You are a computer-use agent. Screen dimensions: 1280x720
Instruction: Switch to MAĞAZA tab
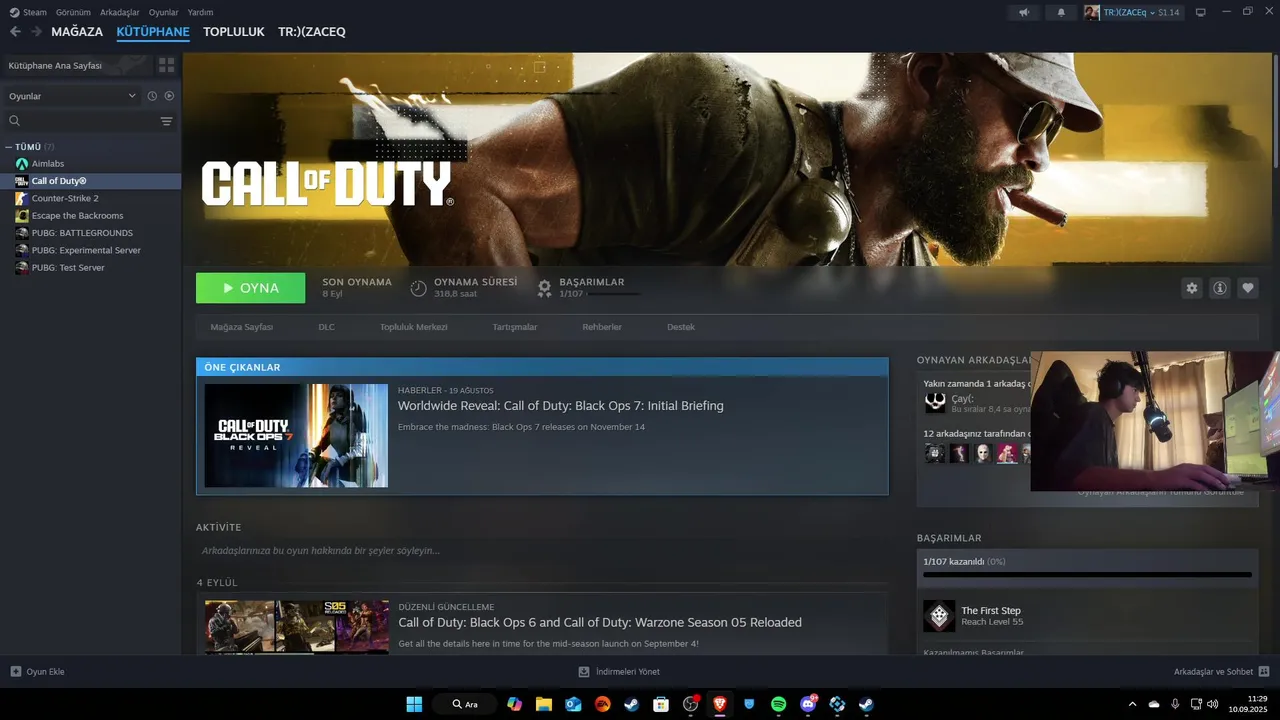77,32
